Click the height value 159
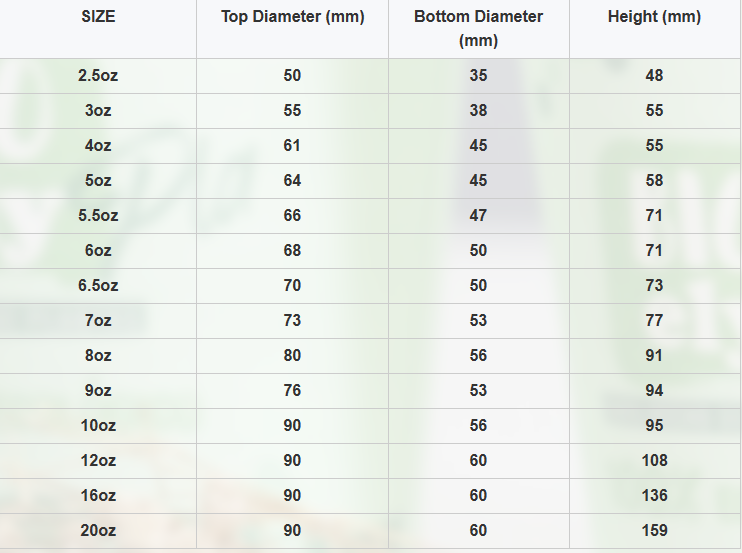 tap(654, 530)
